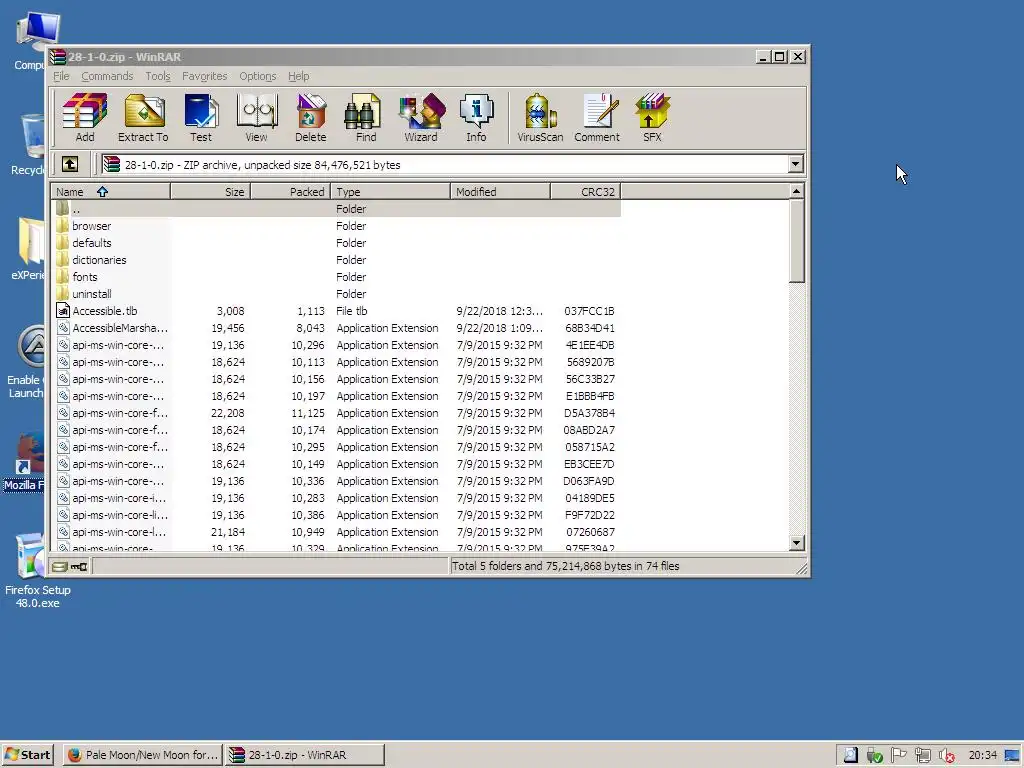Viewport: 1024px width, 768px height.
Task: Open the Comment tool
Action: [x=597, y=118]
